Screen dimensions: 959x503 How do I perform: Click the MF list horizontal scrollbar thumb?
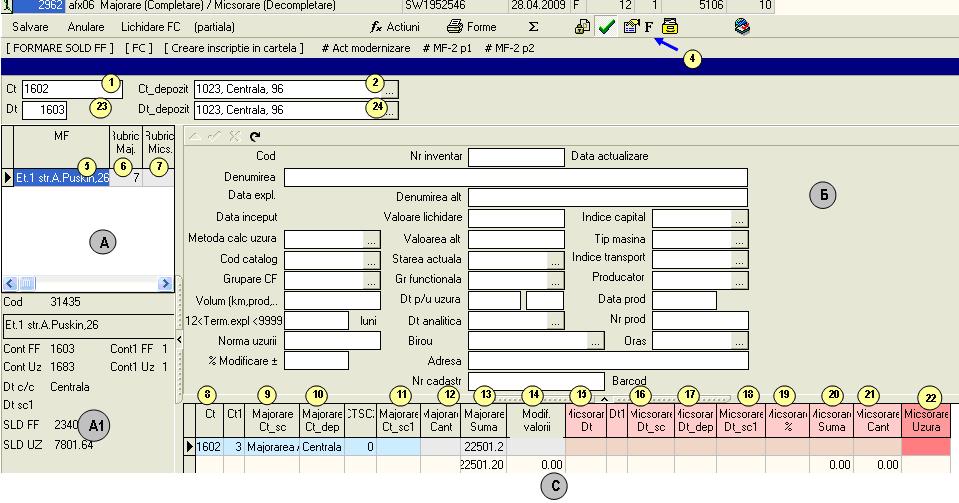(27, 283)
